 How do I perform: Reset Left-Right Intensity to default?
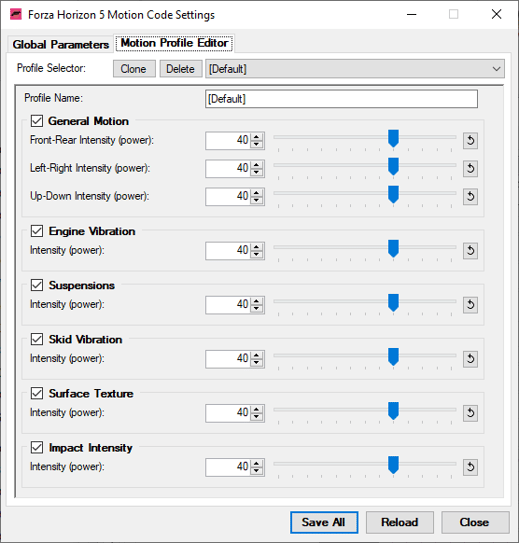pos(470,169)
